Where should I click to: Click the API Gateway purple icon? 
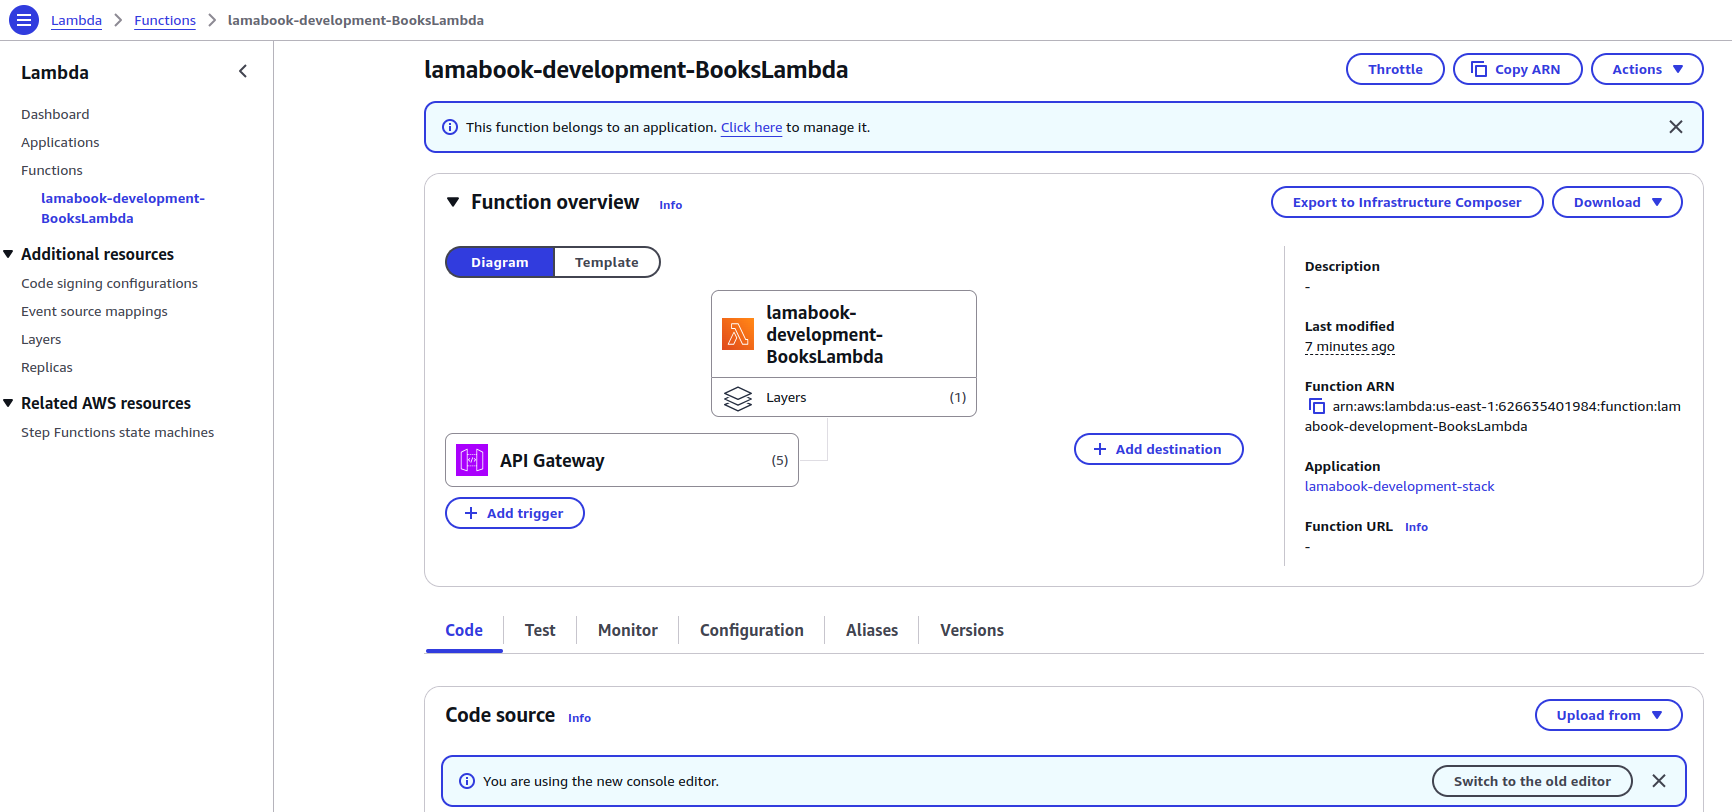pyautogui.click(x=472, y=460)
